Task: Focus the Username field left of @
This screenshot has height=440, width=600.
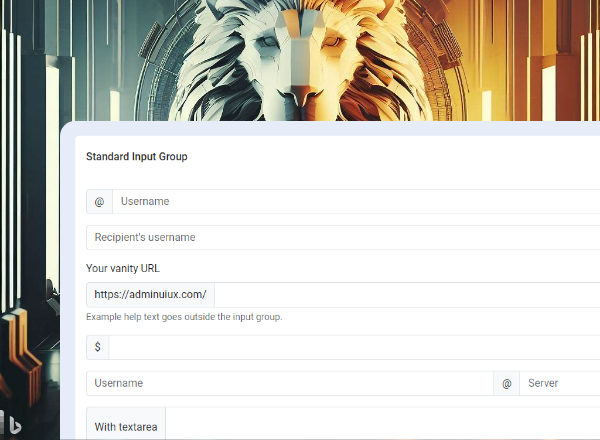Action: [x=290, y=384]
